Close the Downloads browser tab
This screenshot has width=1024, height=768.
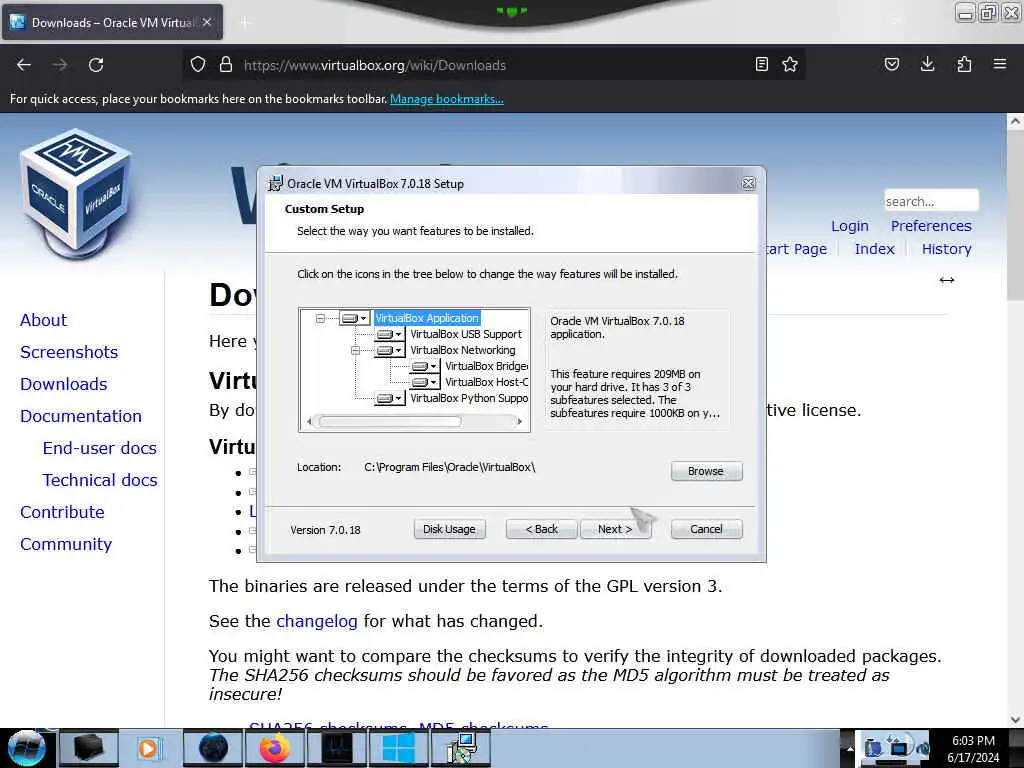(x=207, y=22)
